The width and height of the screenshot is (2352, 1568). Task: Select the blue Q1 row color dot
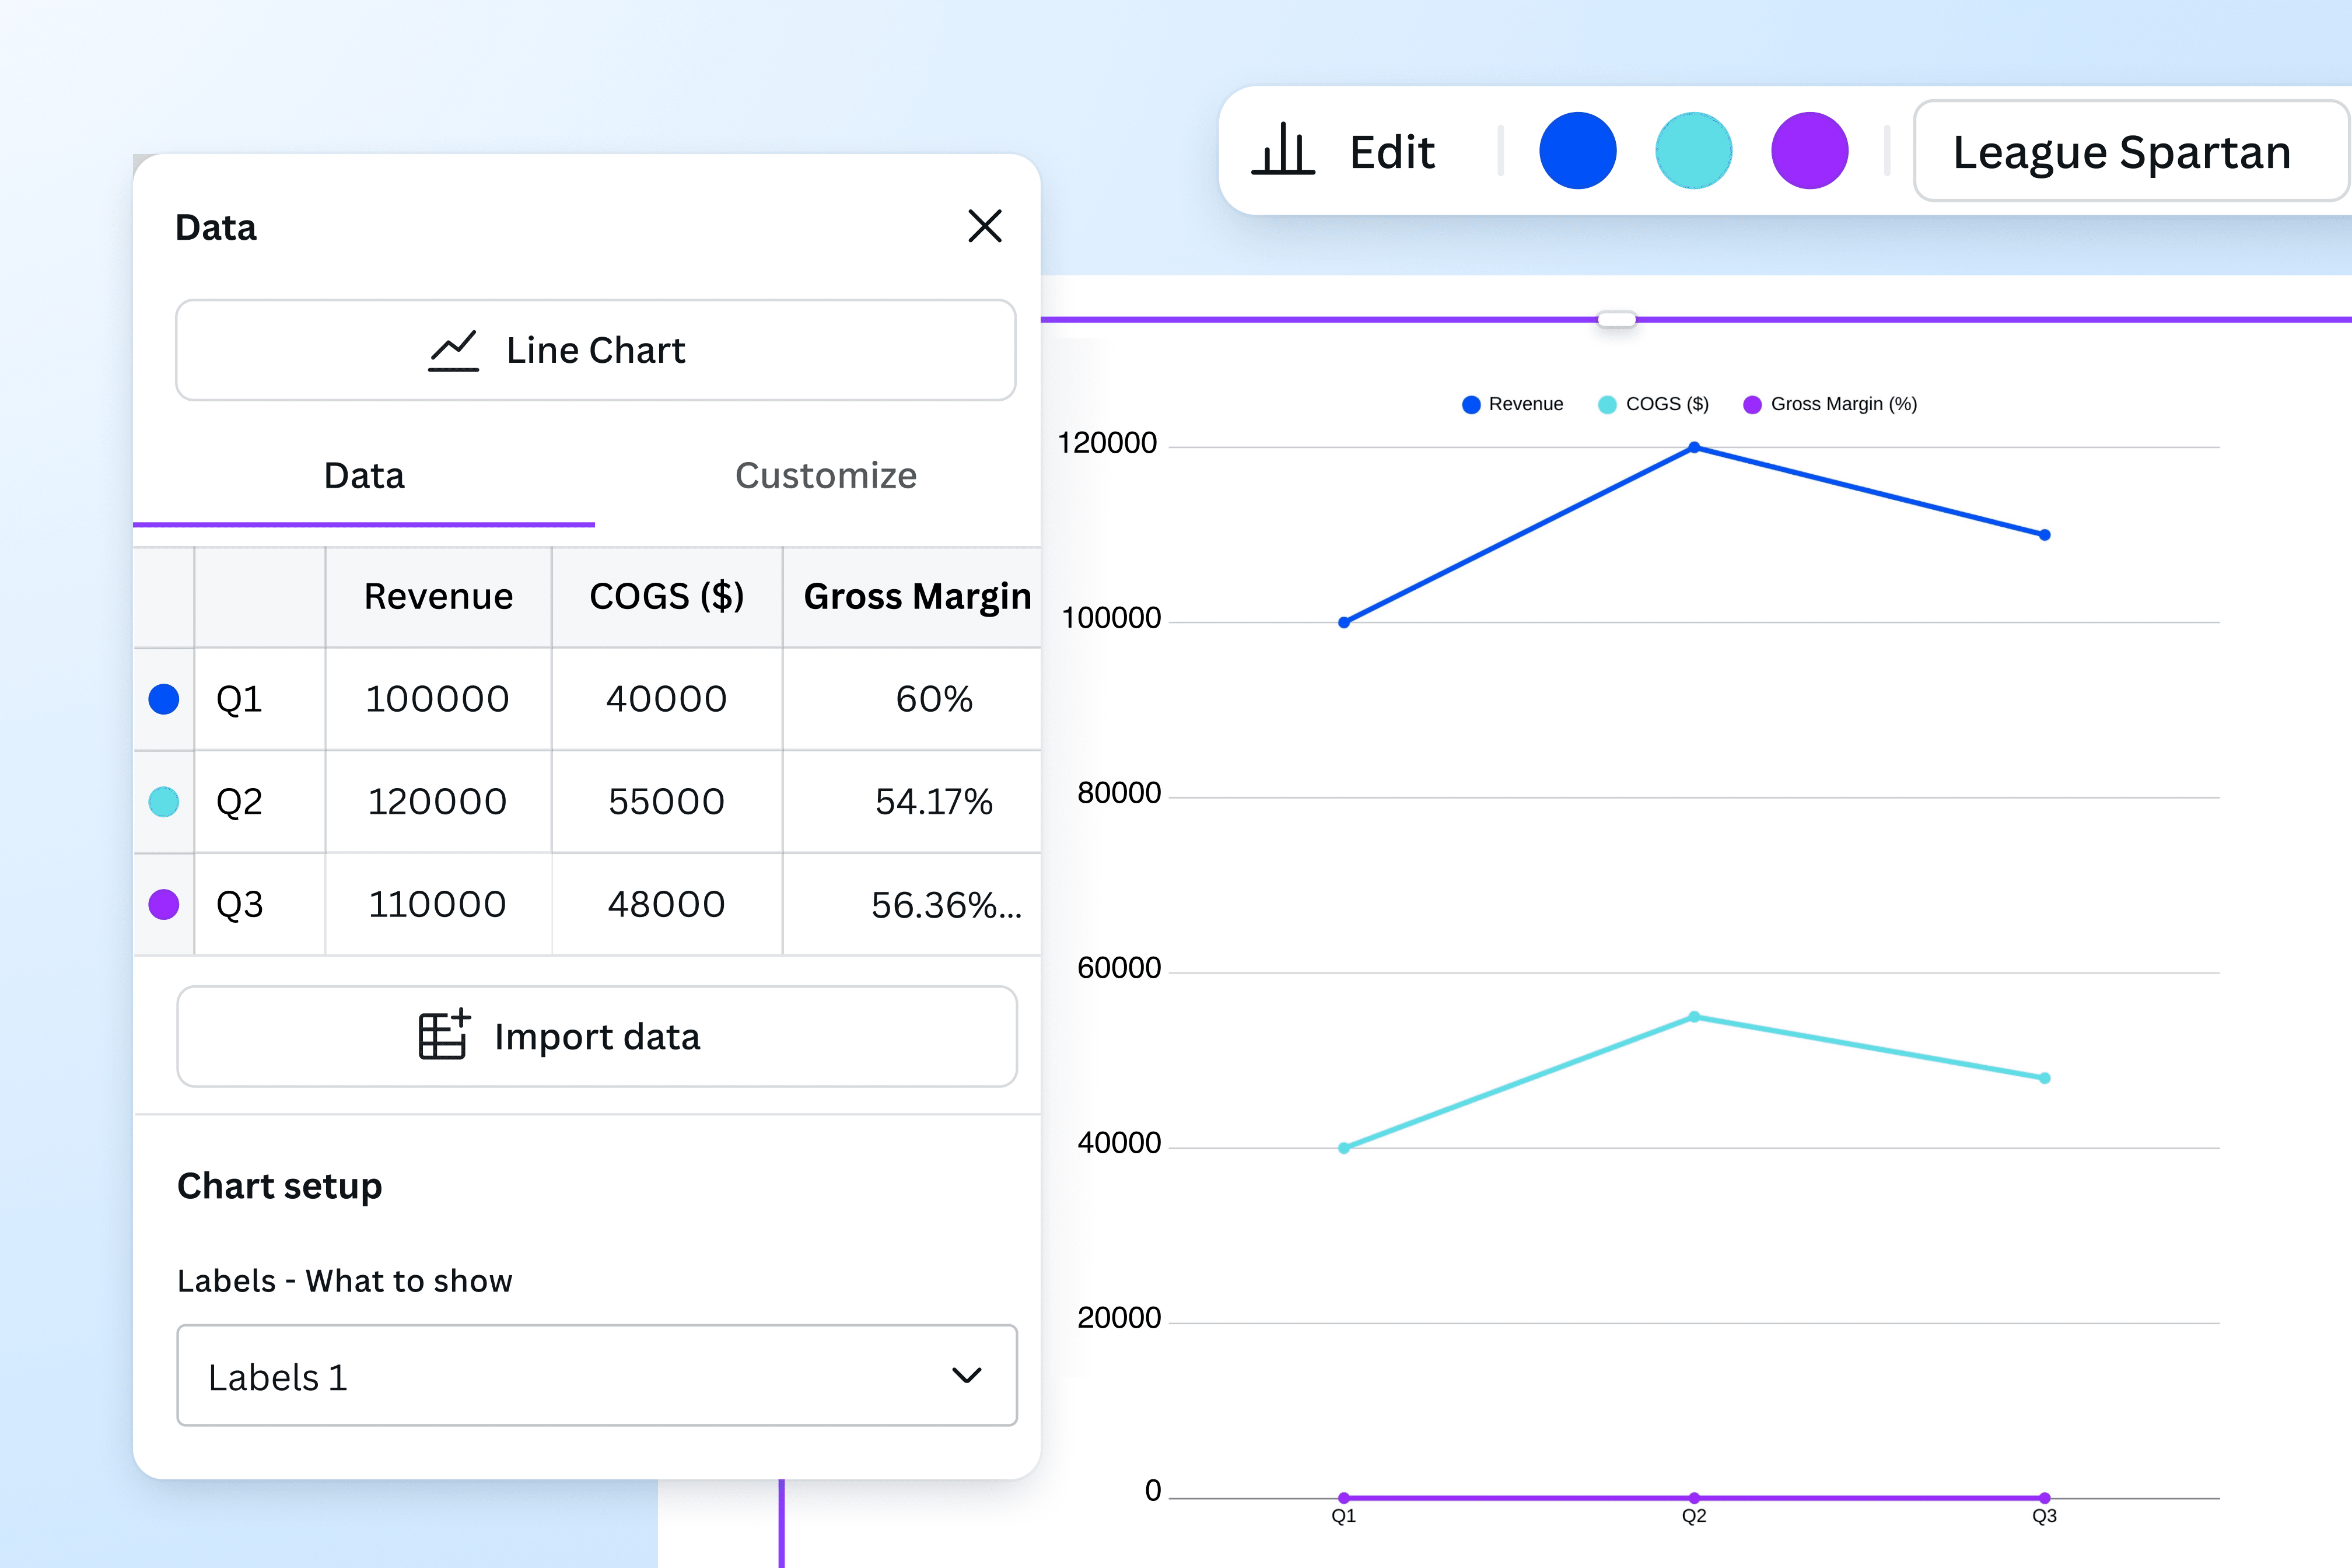tap(164, 699)
